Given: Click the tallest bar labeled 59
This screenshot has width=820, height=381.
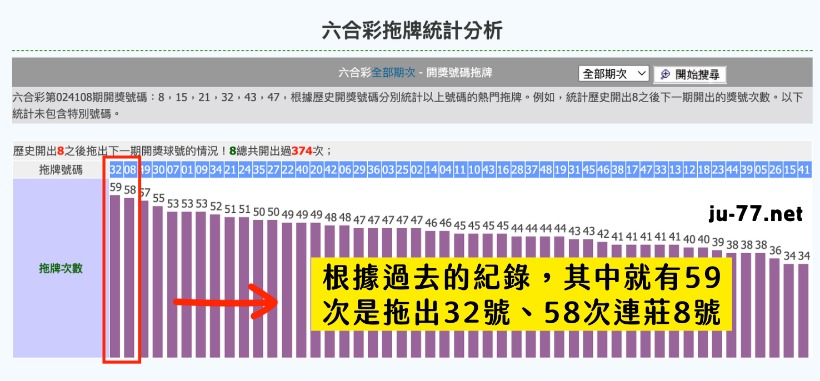Looking at the screenshot, I should pyautogui.click(x=115, y=276).
